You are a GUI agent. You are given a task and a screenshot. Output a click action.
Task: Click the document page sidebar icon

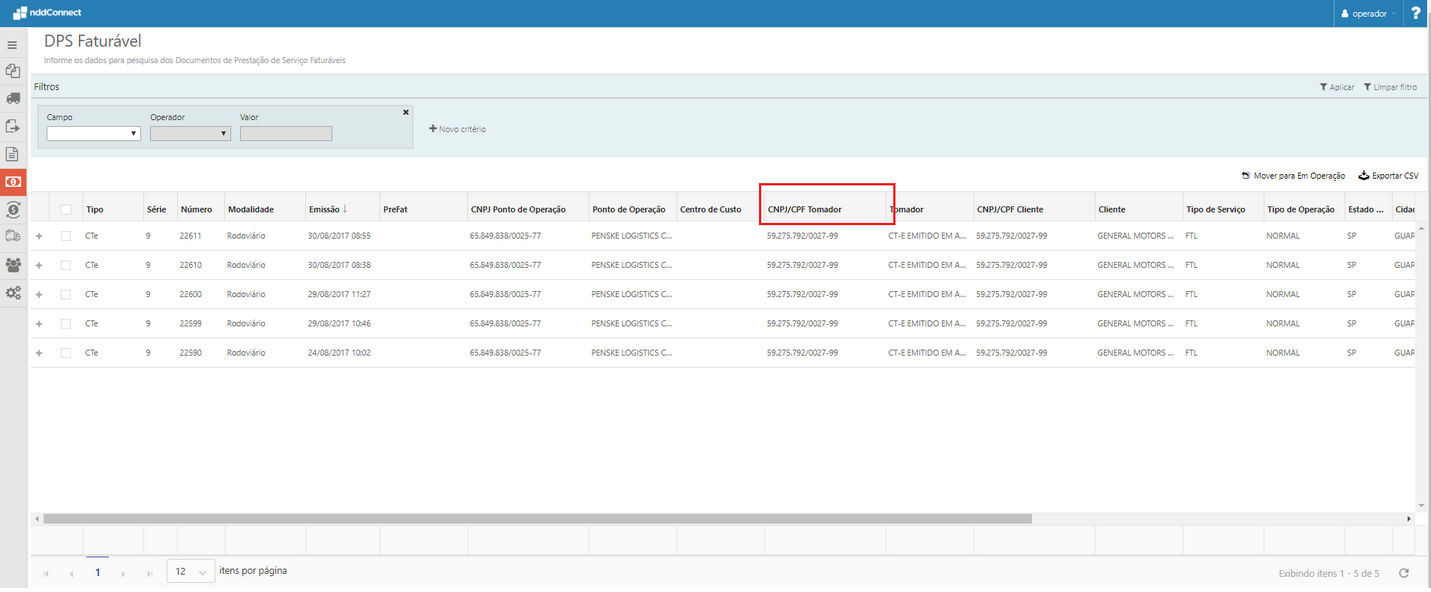[13, 154]
